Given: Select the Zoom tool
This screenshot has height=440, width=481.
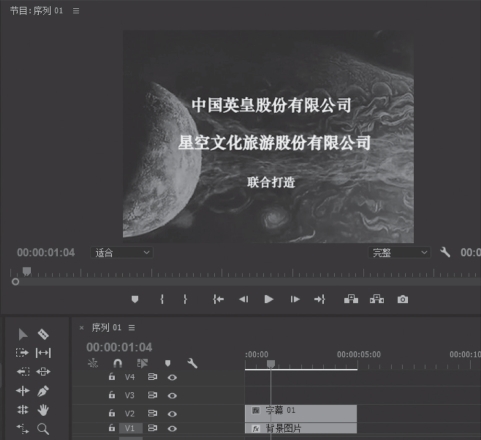Looking at the screenshot, I should coord(43,429).
